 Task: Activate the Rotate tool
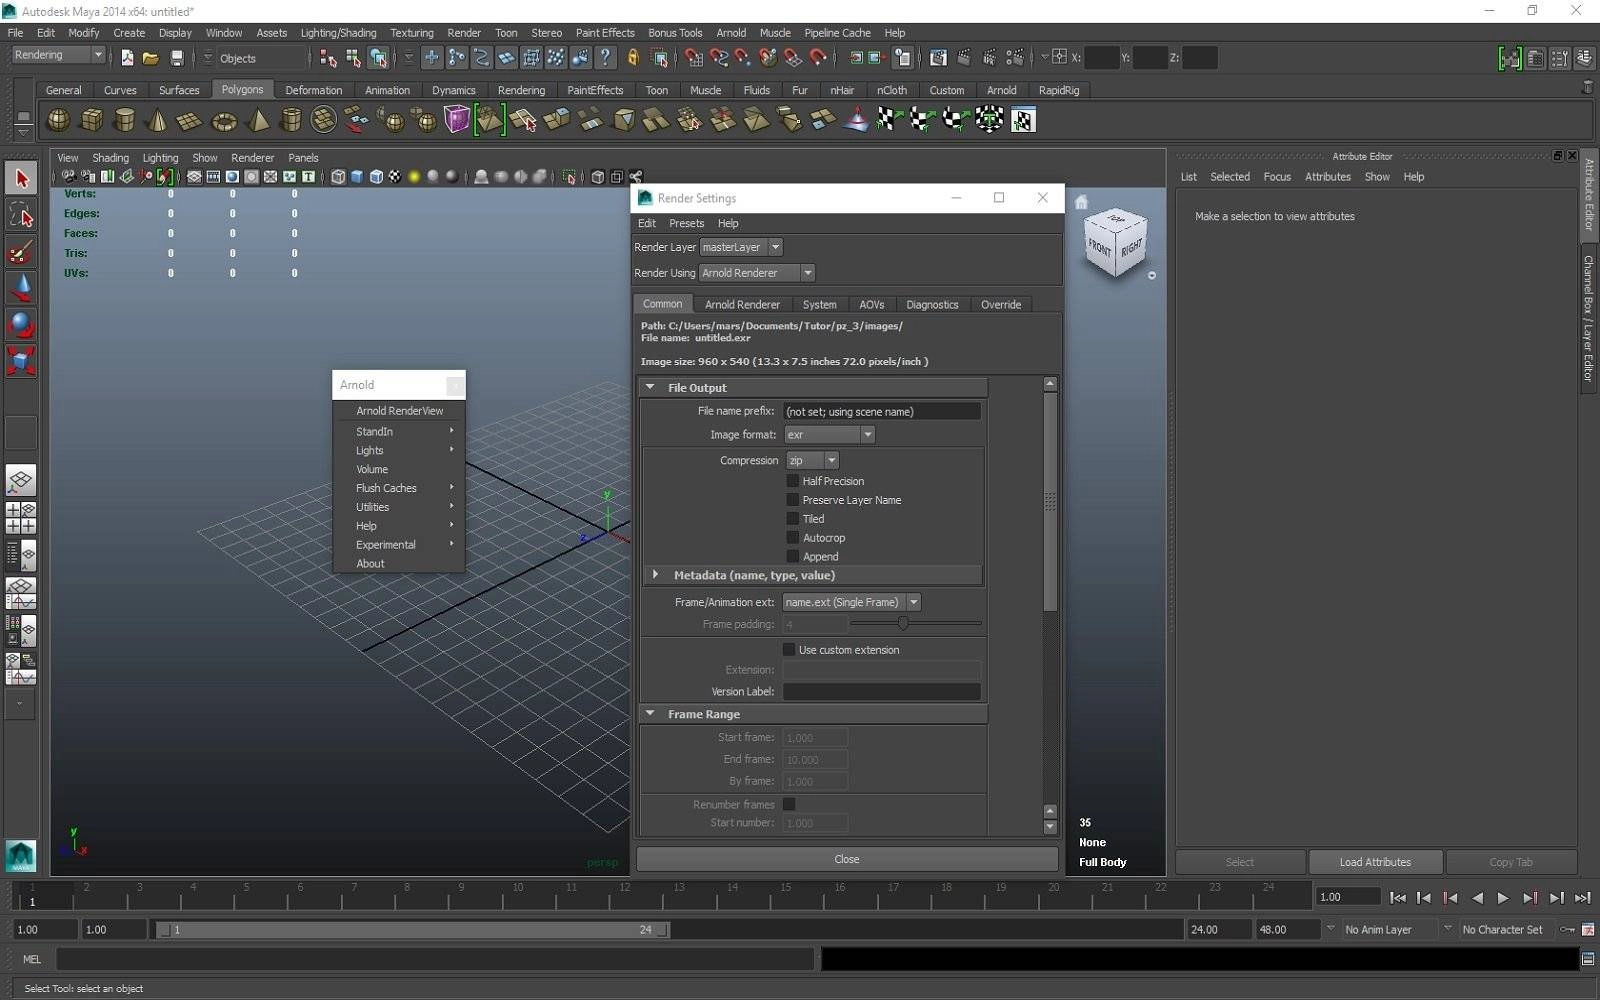pos(21,324)
